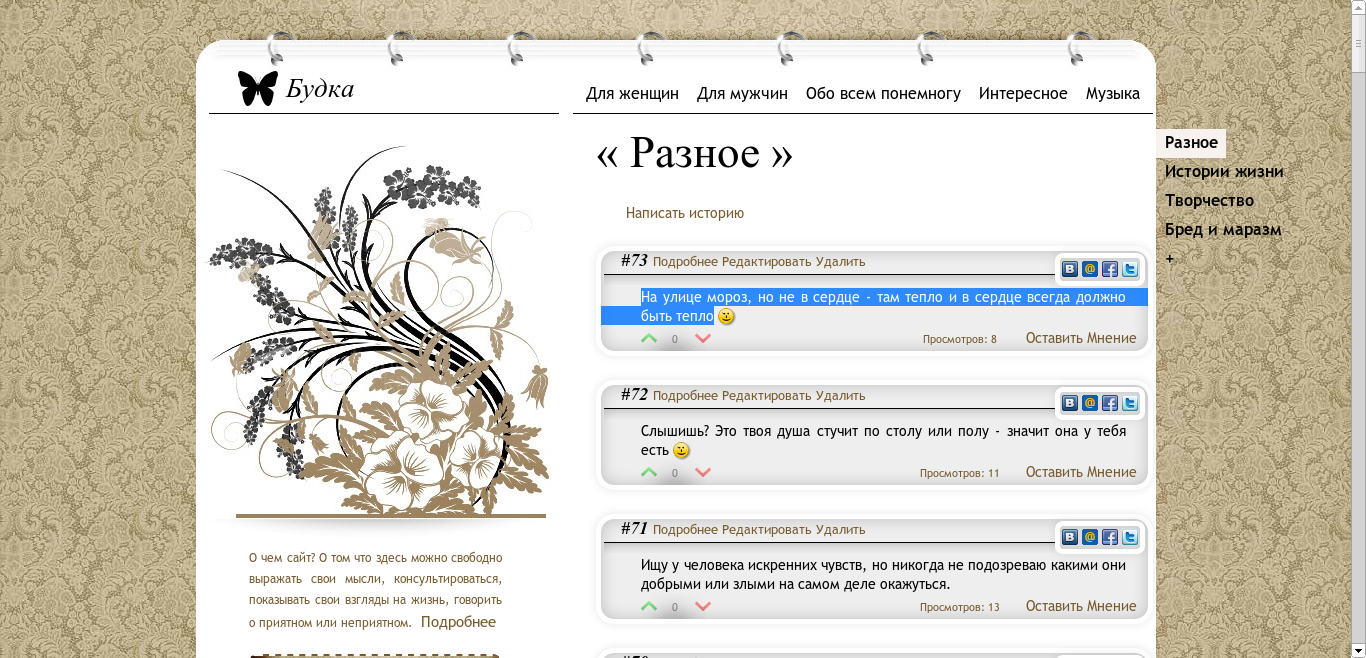Upvote post #71 with green arrow
Image resolution: width=1366 pixels, height=658 pixels.
pos(649,607)
